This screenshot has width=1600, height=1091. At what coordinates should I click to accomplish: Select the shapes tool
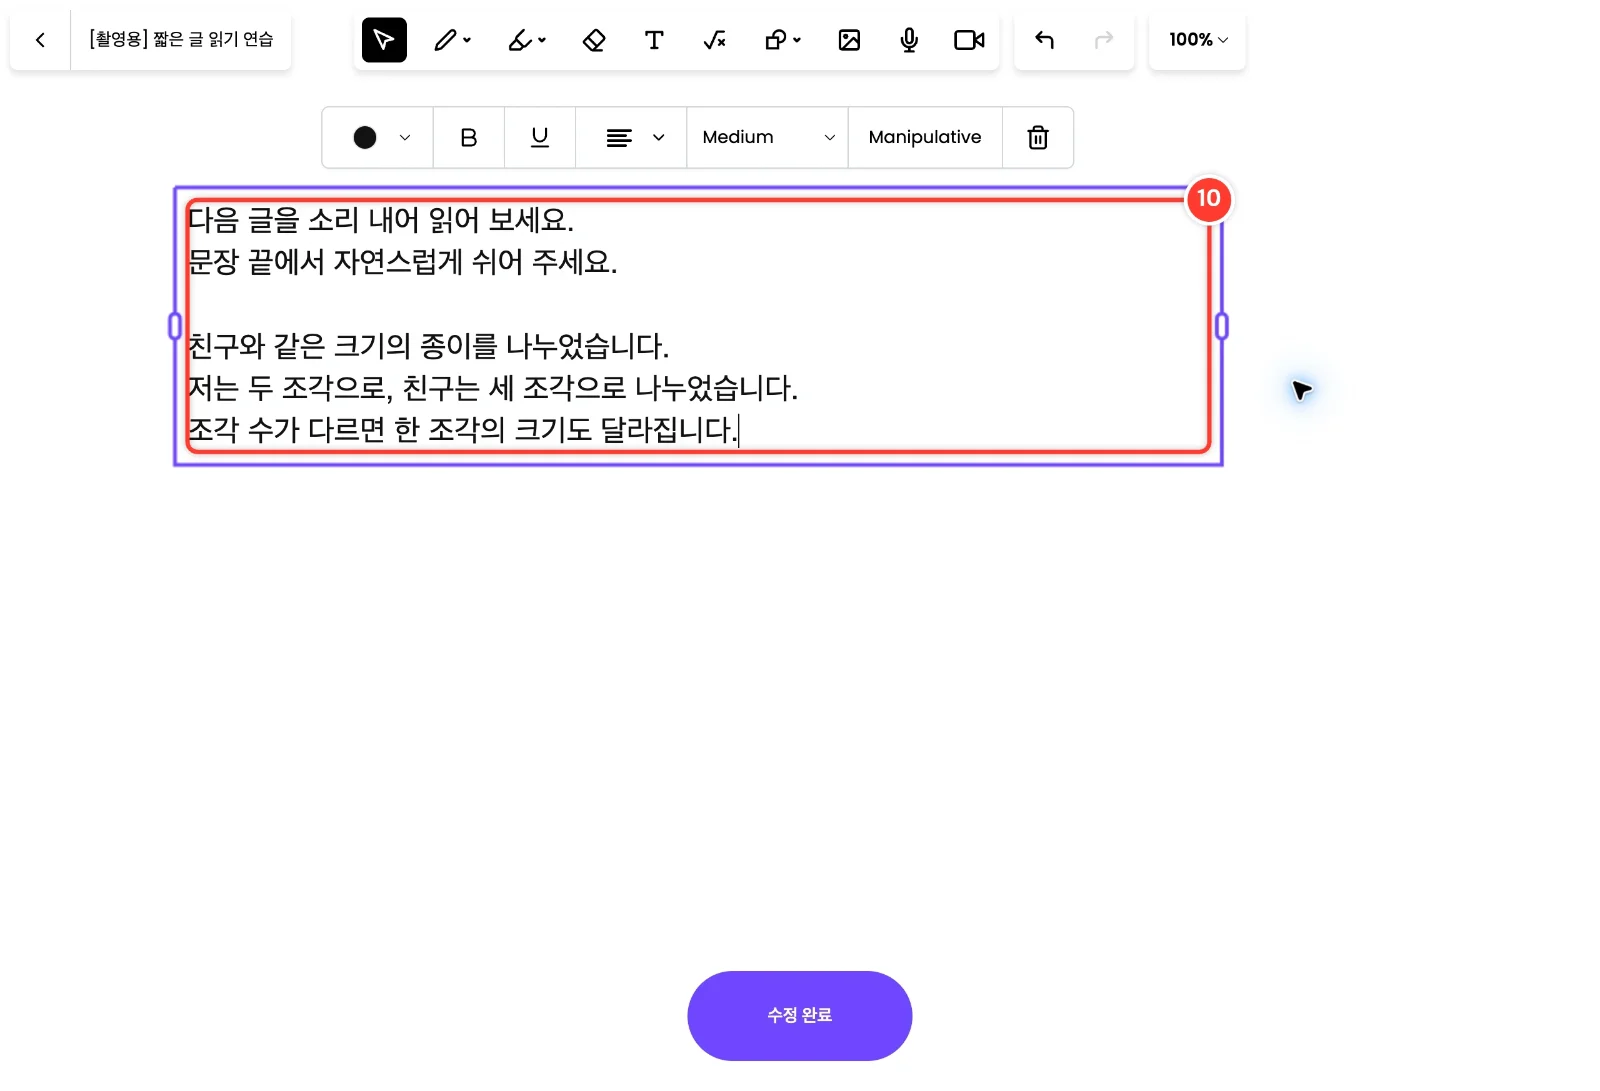(x=775, y=40)
